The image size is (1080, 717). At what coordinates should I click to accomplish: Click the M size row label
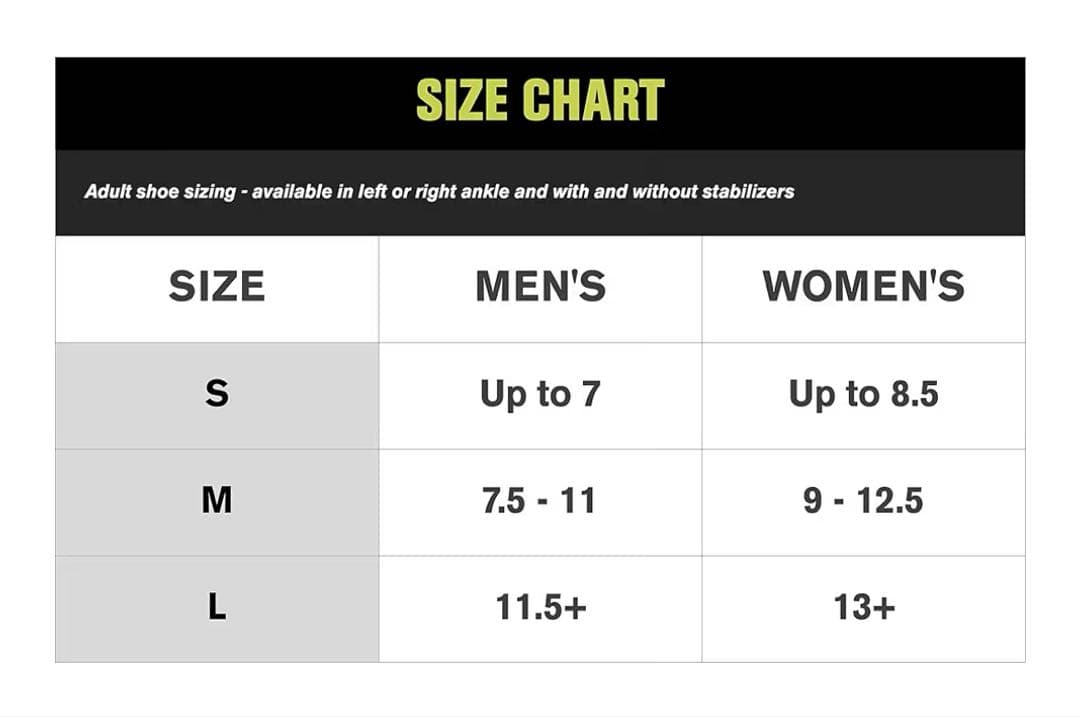217,500
